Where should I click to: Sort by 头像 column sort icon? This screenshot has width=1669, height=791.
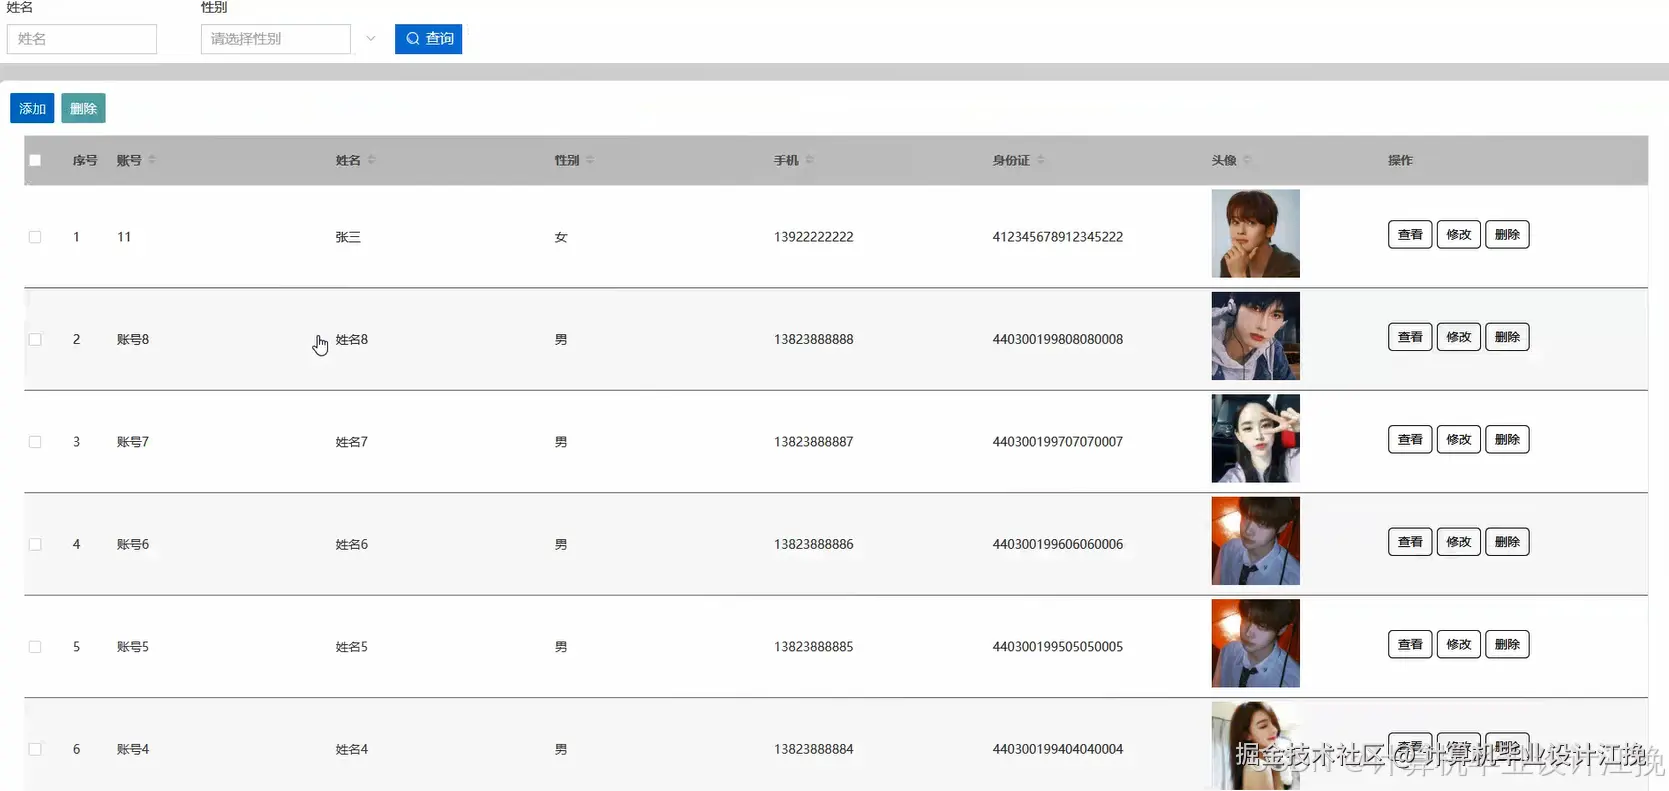[1247, 160]
